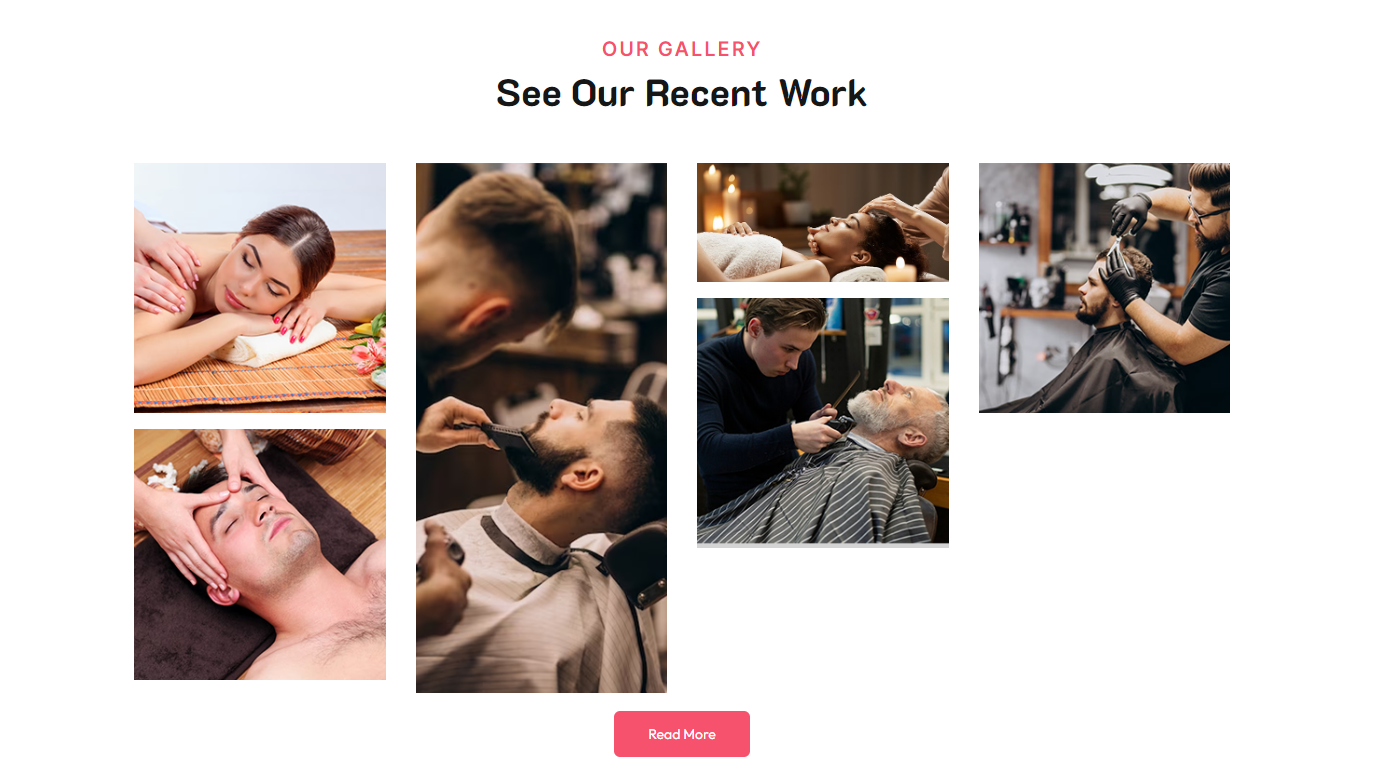Click the Read More button
The image size is (1379, 766).
(681, 734)
